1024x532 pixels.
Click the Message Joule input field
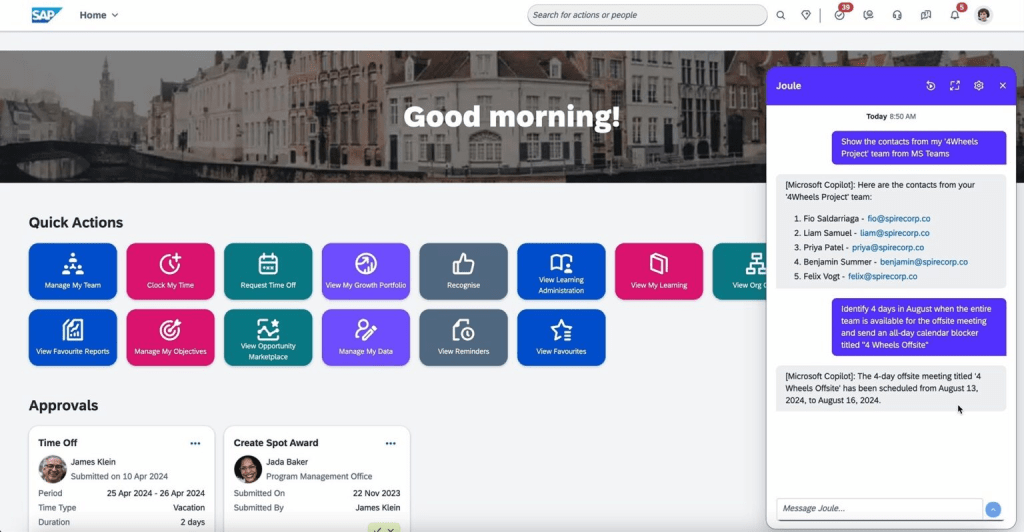(x=878, y=509)
